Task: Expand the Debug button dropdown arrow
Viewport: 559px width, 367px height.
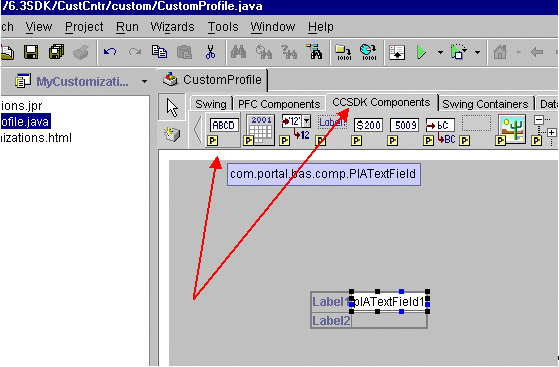Action: (477, 52)
